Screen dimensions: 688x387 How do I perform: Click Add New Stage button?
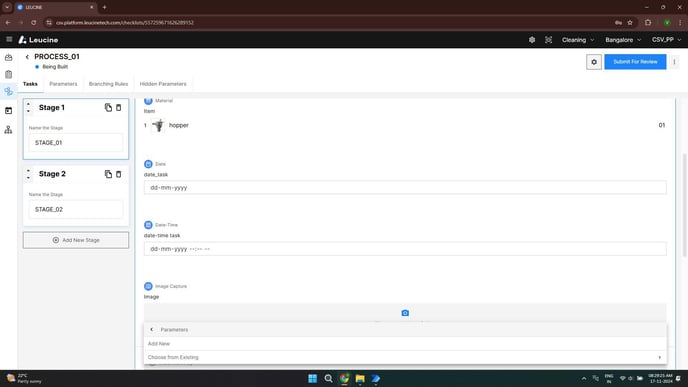(x=76, y=240)
